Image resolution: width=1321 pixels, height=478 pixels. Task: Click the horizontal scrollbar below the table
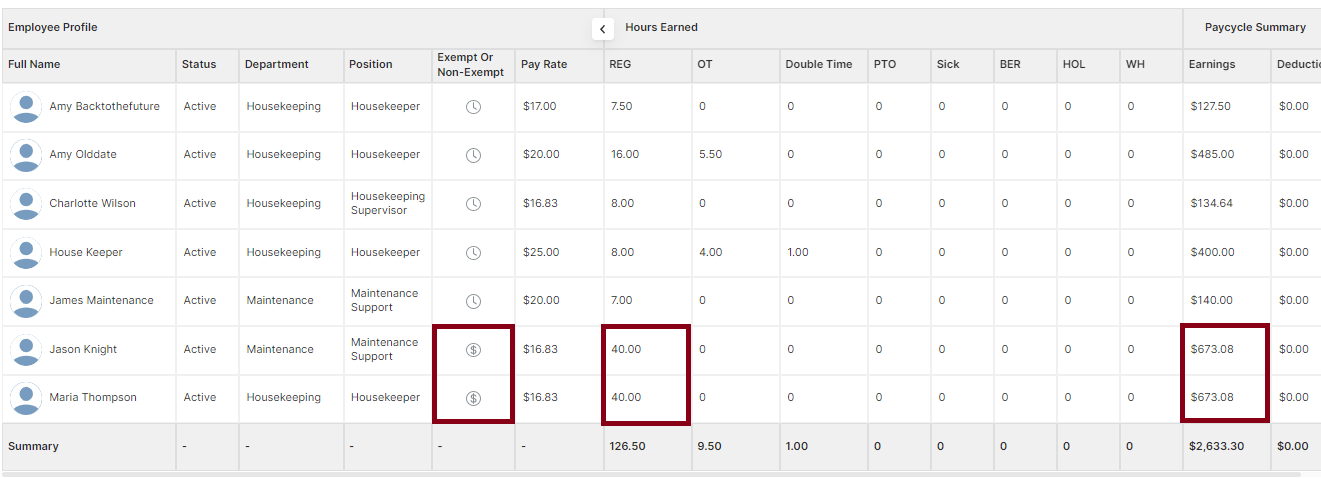651,474
